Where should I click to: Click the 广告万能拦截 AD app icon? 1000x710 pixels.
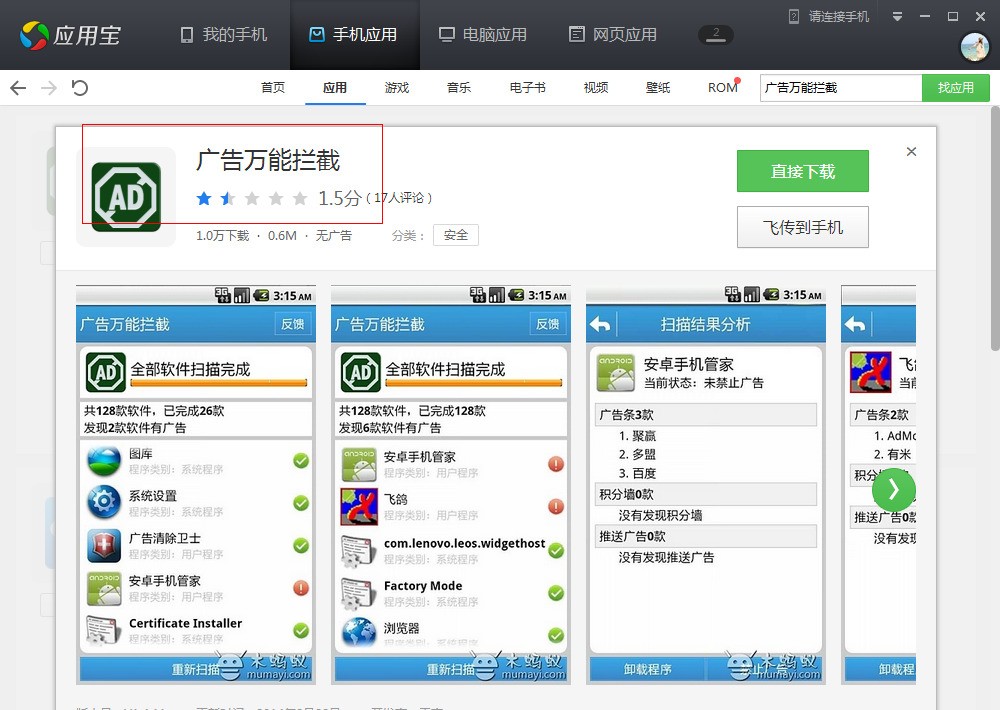pos(126,197)
